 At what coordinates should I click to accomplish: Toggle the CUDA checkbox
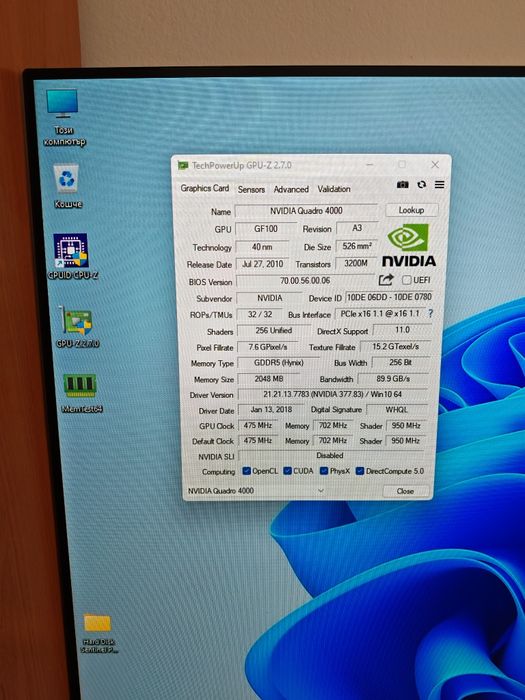(x=288, y=471)
